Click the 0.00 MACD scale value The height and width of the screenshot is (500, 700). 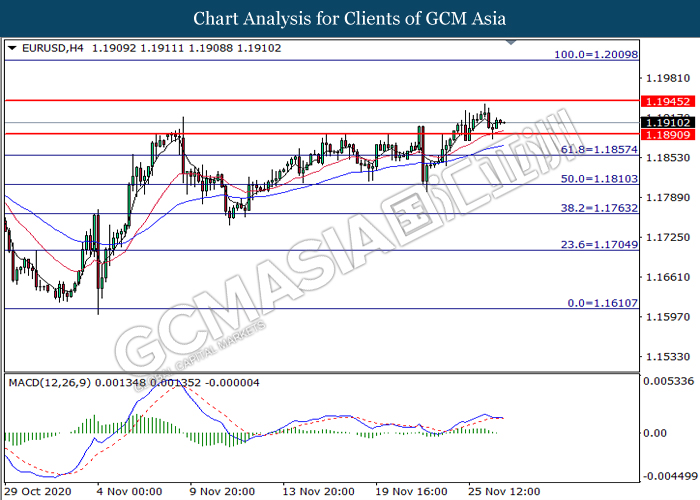click(655, 433)
